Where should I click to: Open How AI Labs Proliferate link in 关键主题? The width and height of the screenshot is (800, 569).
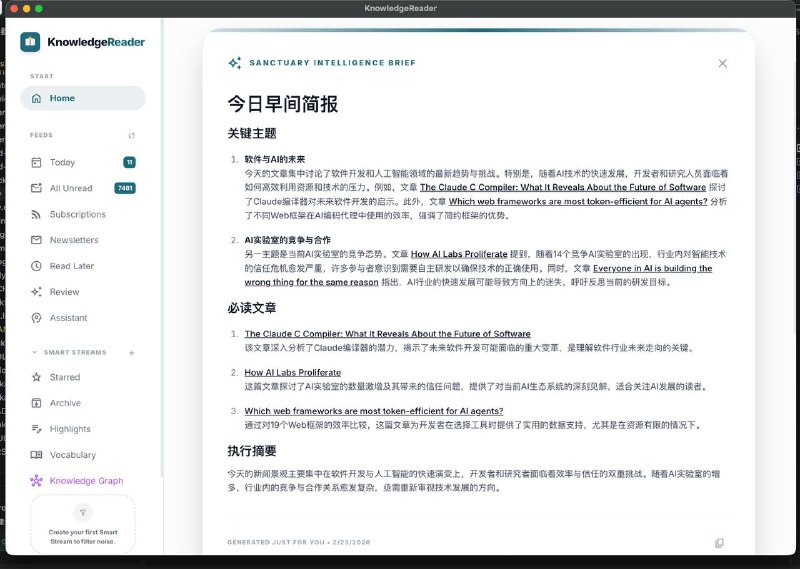[x=459, y=254]
